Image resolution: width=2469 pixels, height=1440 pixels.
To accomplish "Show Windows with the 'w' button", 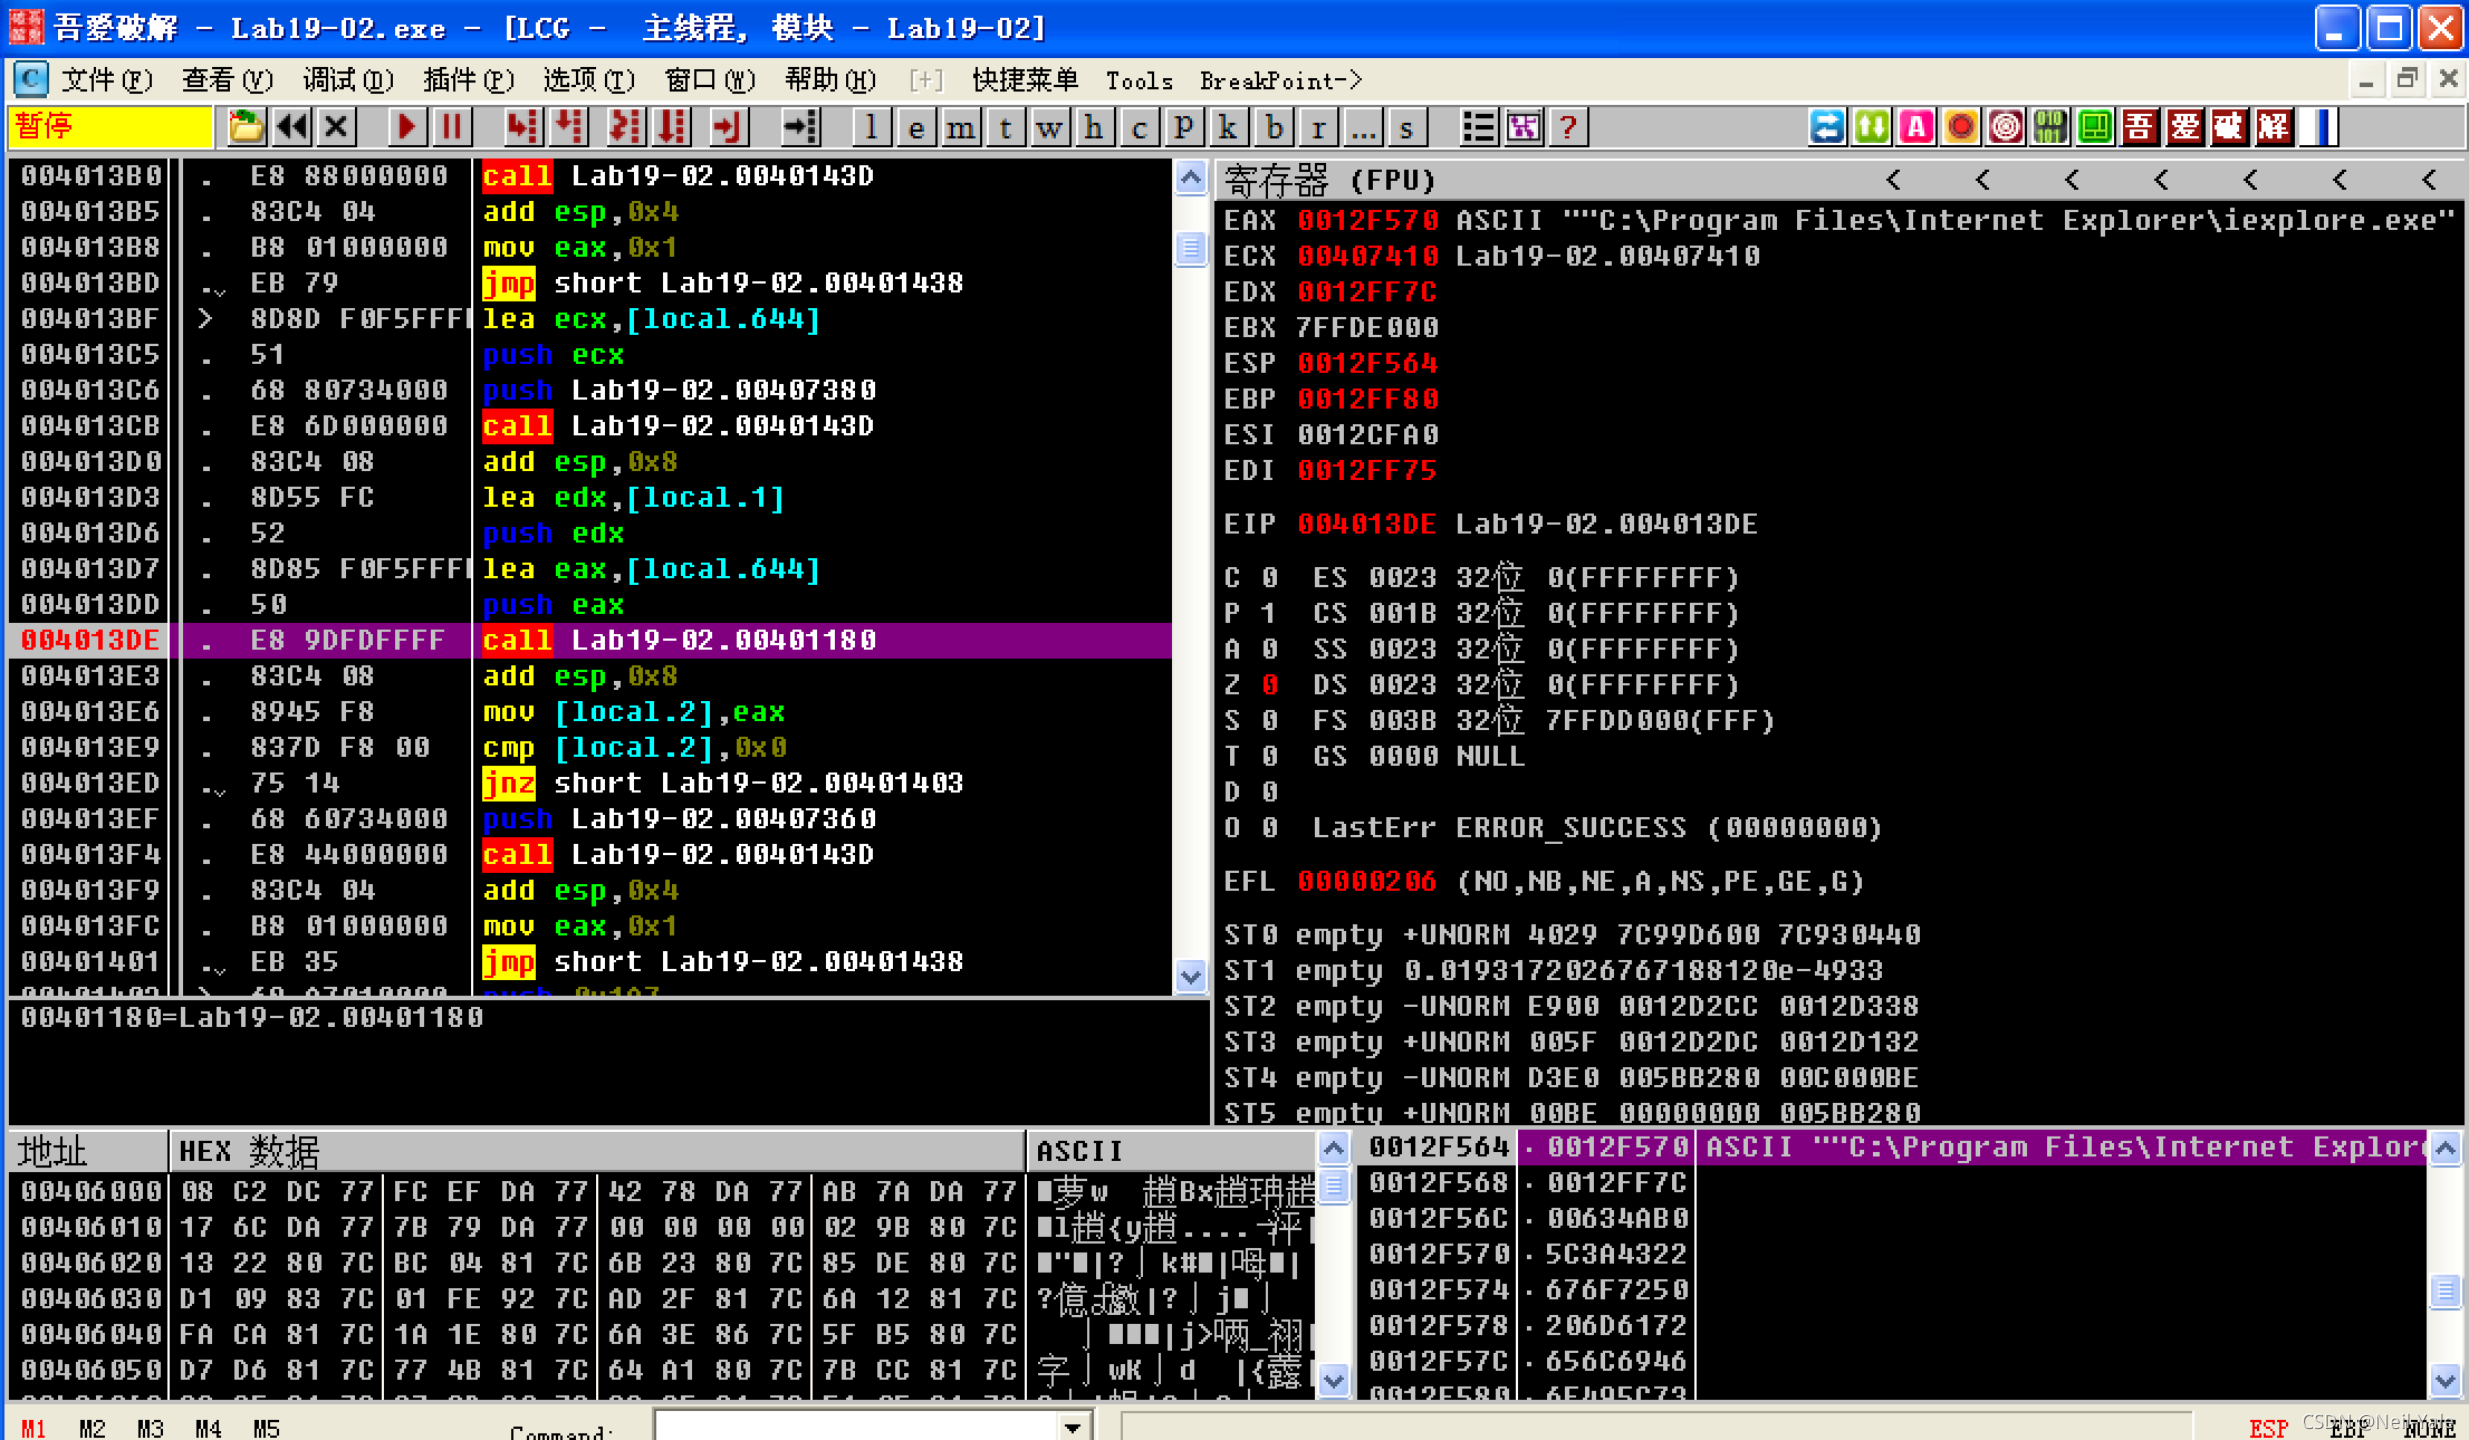I will [x=1049, y=127].
